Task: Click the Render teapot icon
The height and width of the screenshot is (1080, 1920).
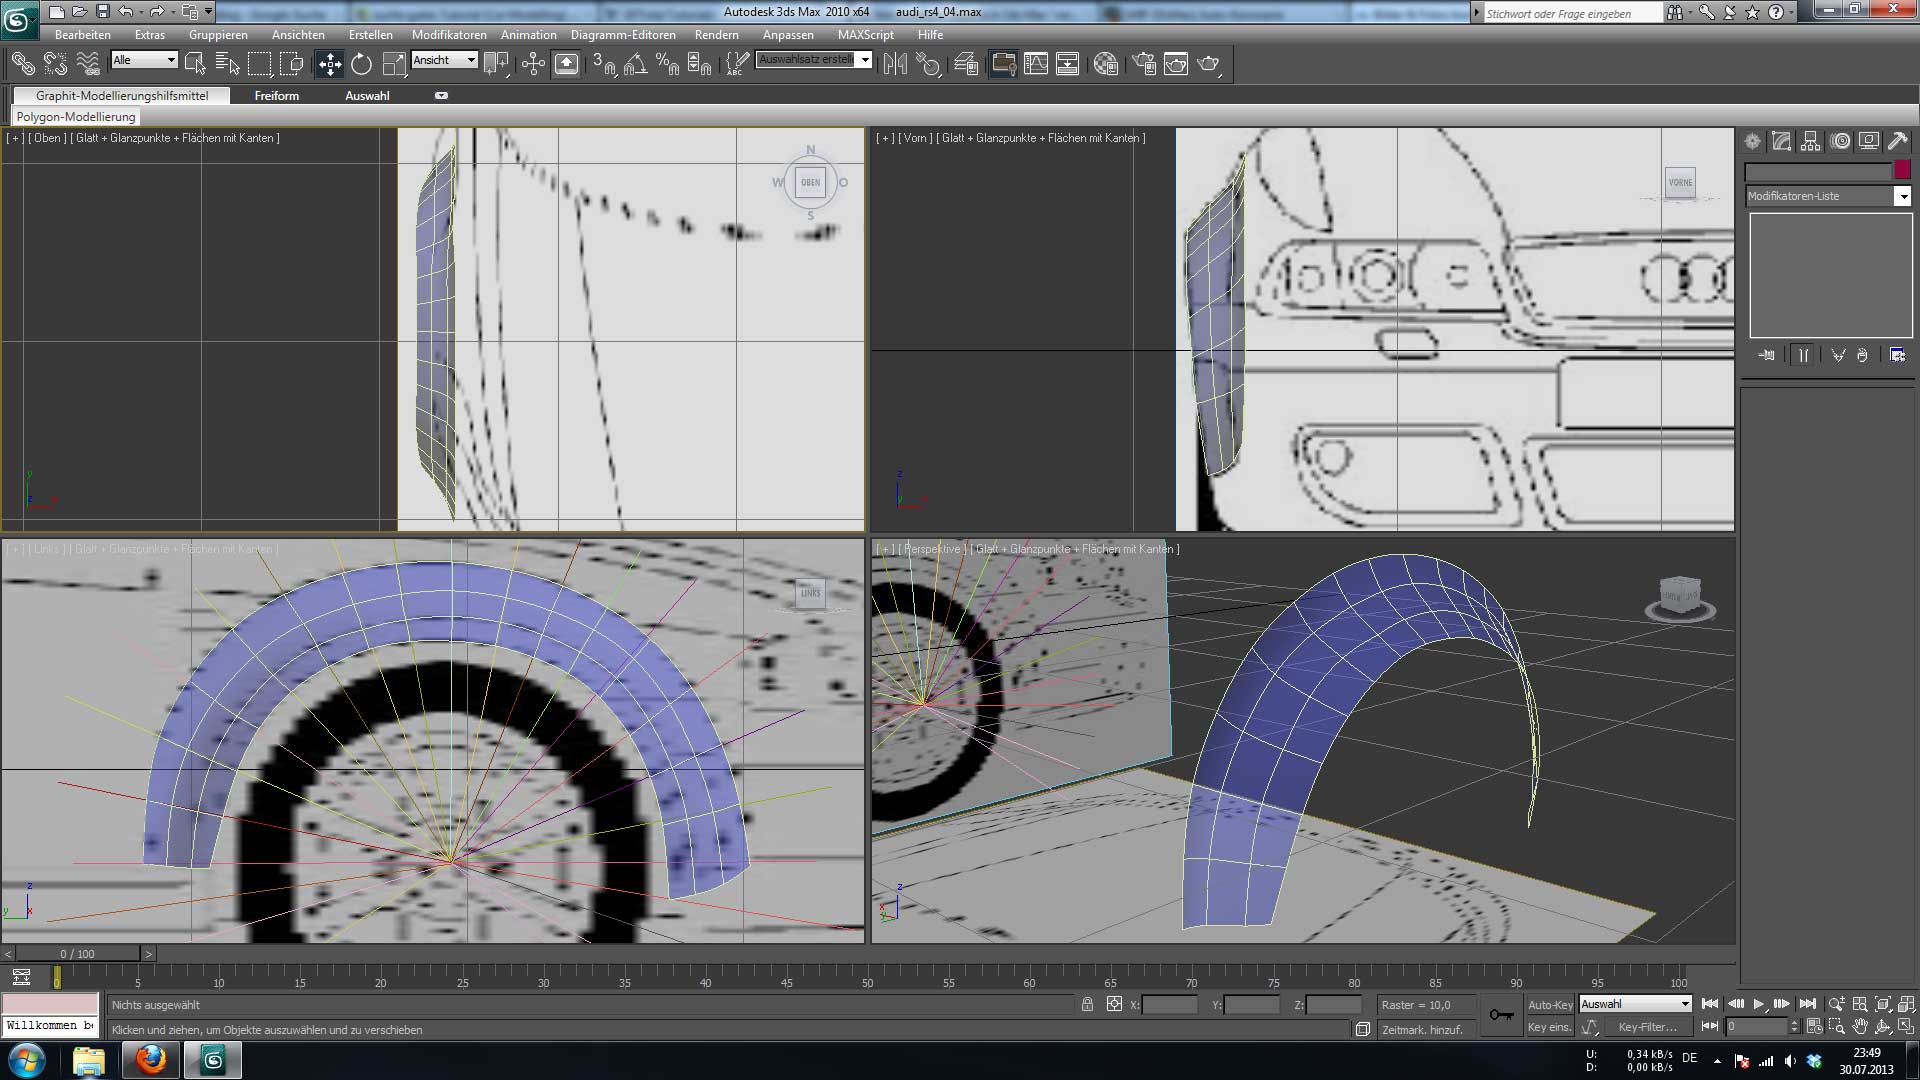Action: pyautogui.click(x=1208, y=64)
